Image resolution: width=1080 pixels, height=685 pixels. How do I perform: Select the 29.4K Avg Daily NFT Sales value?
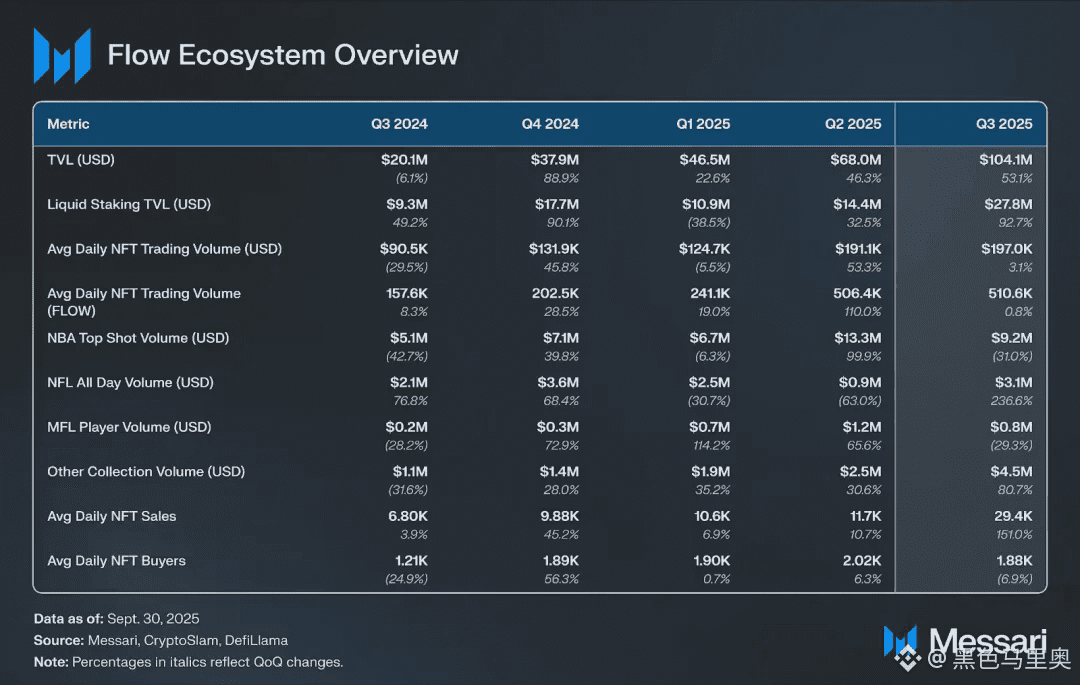pos(1012,516)
